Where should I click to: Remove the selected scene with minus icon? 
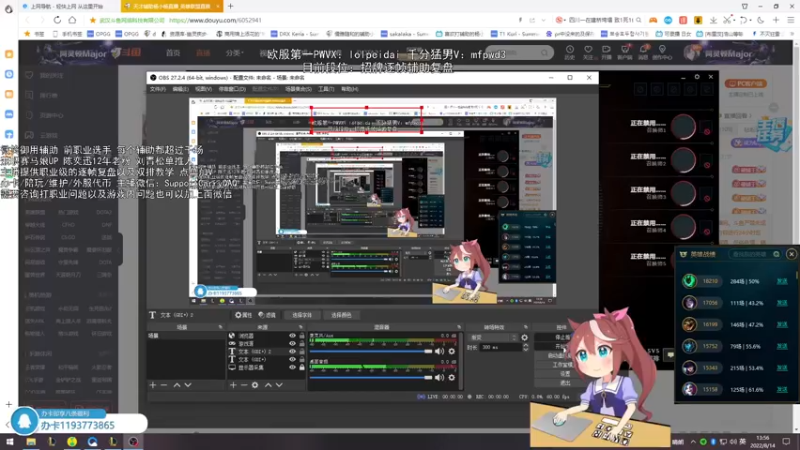click(x=164, y=385)
